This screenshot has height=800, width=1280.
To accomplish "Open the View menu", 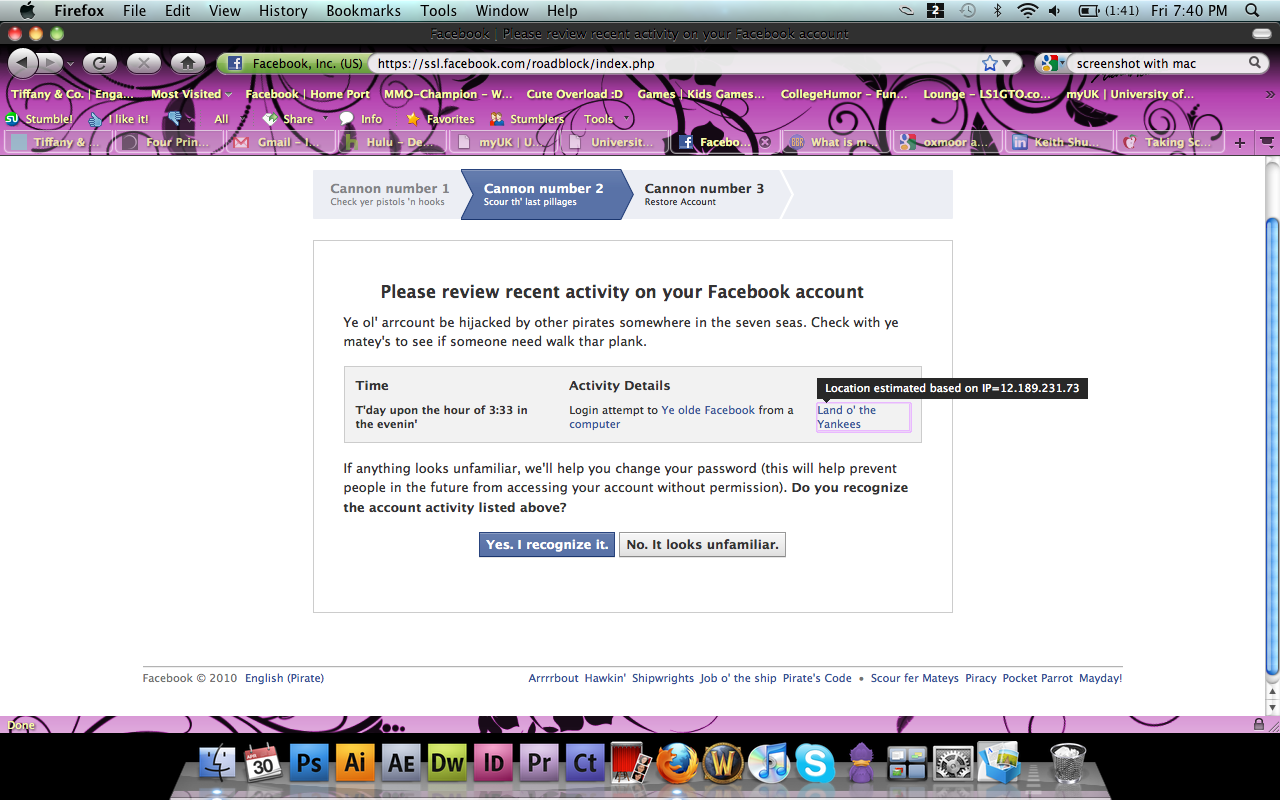I will [225, 11].
